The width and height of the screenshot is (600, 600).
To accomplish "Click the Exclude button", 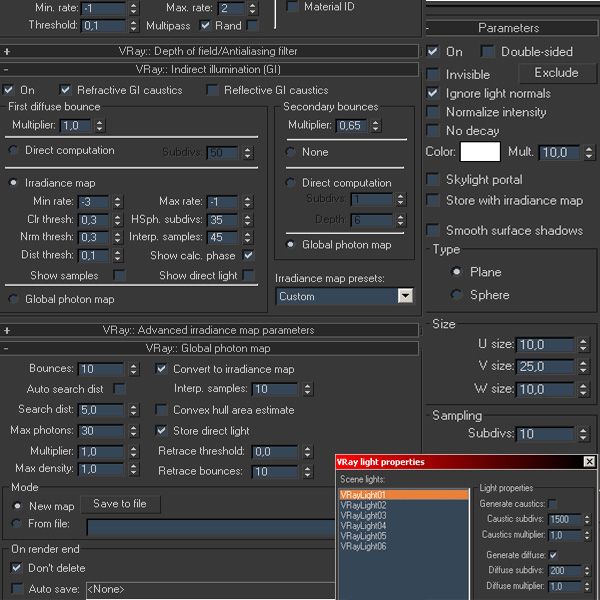I will pyautogui.click(x=557, y=73).
